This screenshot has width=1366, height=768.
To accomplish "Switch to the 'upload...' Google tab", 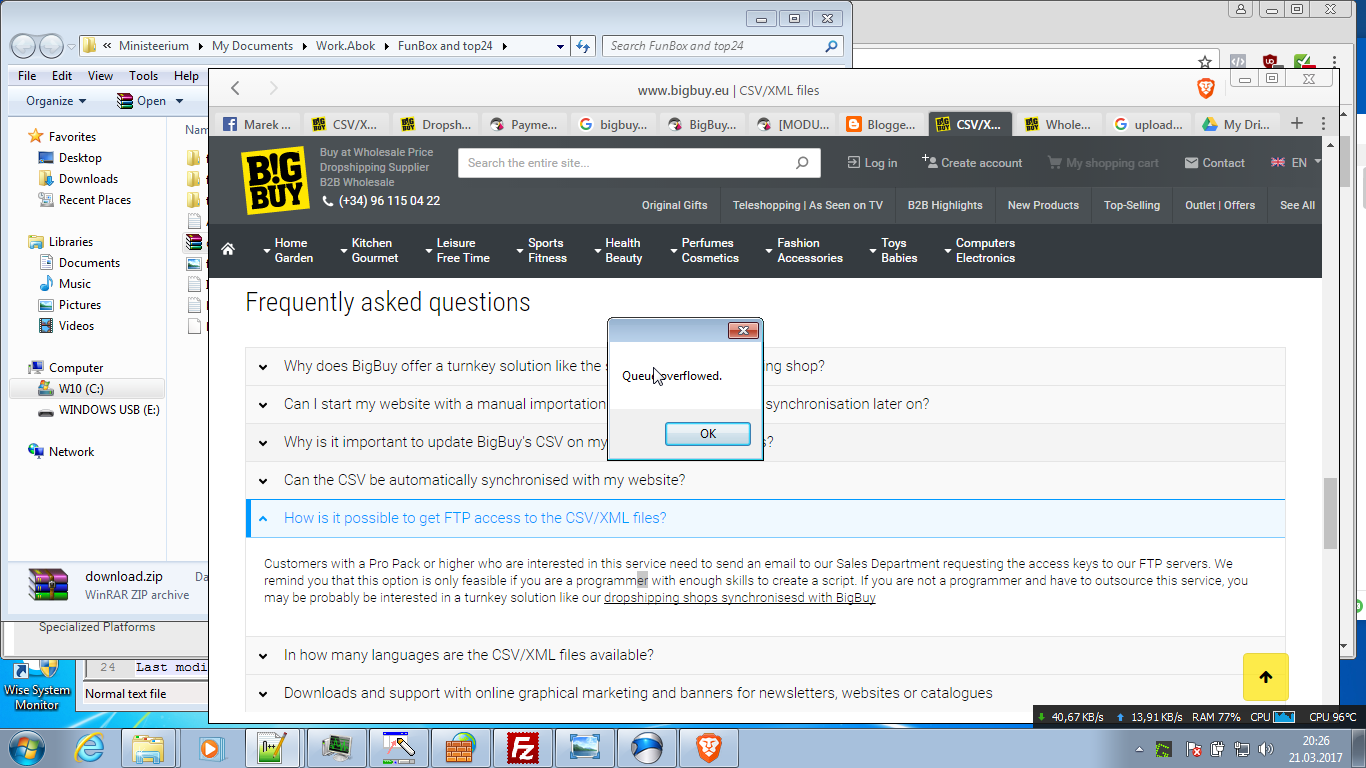I will (x=1148, y=124).
